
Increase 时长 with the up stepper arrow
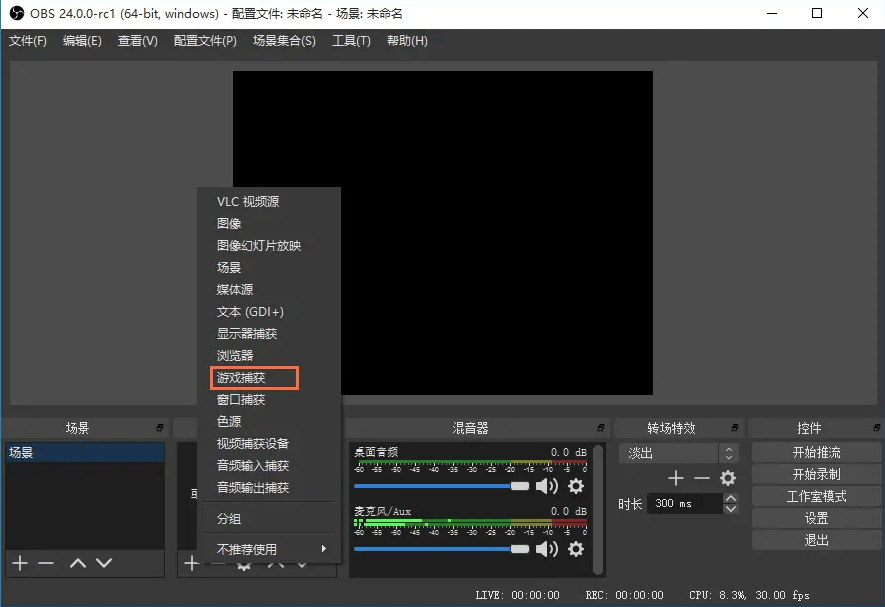731,497
